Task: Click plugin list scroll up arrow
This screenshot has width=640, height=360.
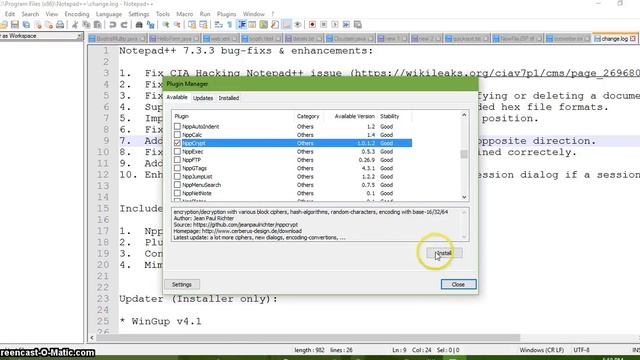Action: tap(464, 116)
